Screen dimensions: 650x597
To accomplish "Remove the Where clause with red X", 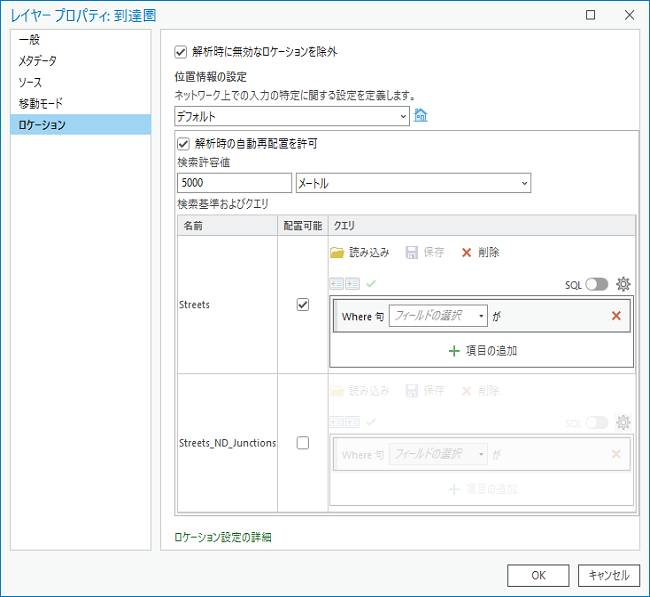I will 616,316.
